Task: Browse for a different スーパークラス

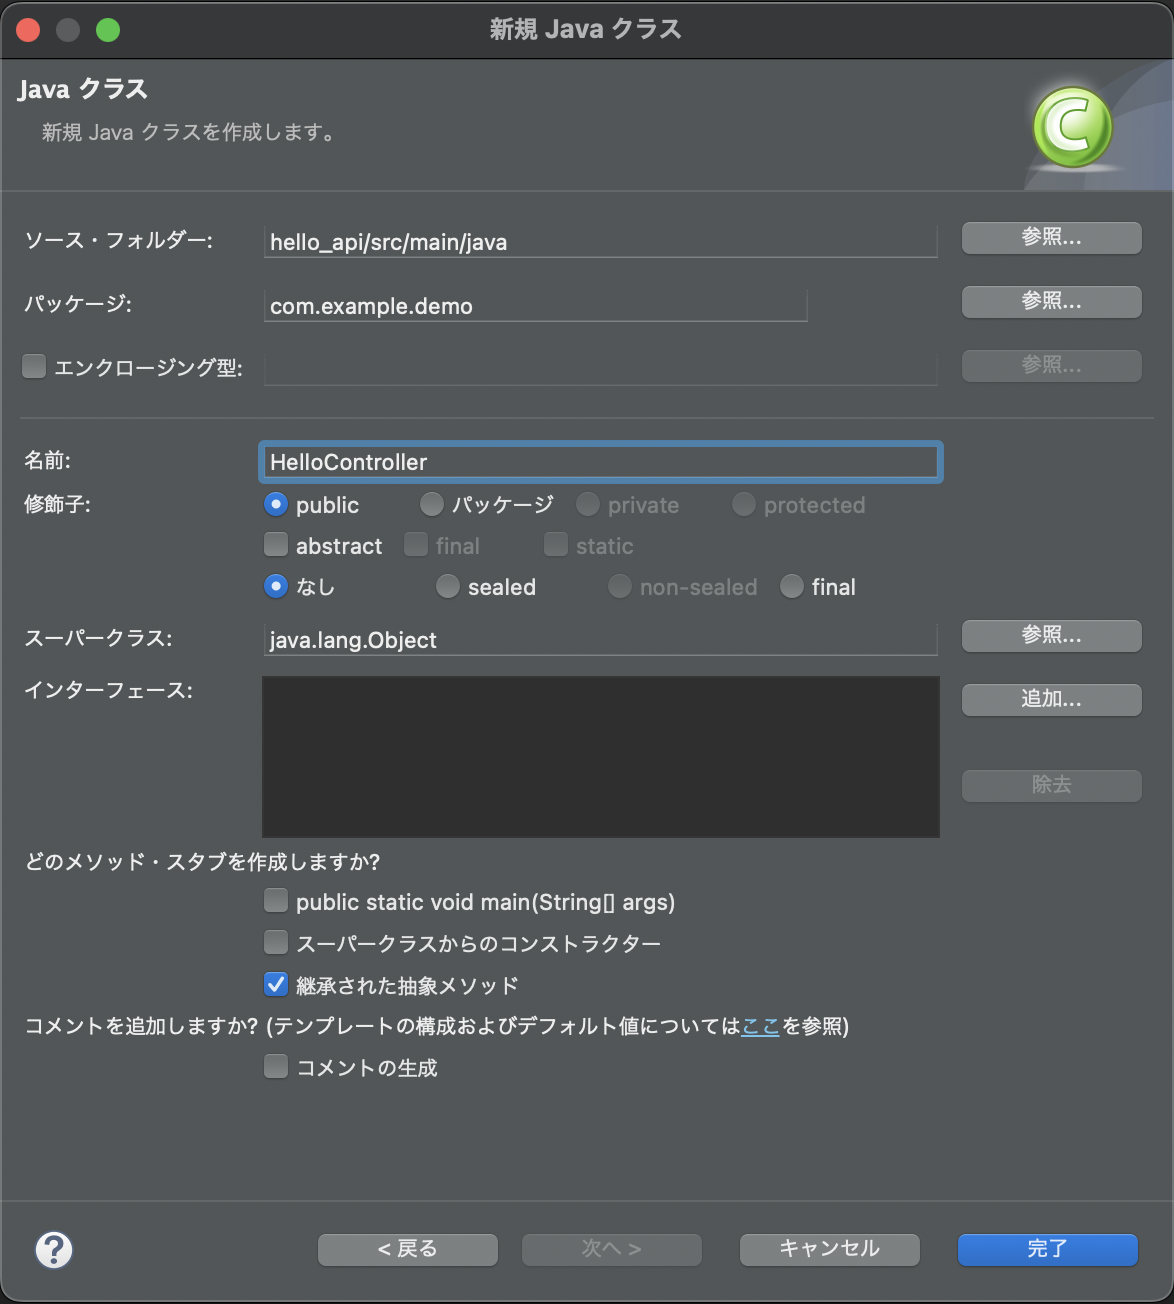Action: [1050, 636]
